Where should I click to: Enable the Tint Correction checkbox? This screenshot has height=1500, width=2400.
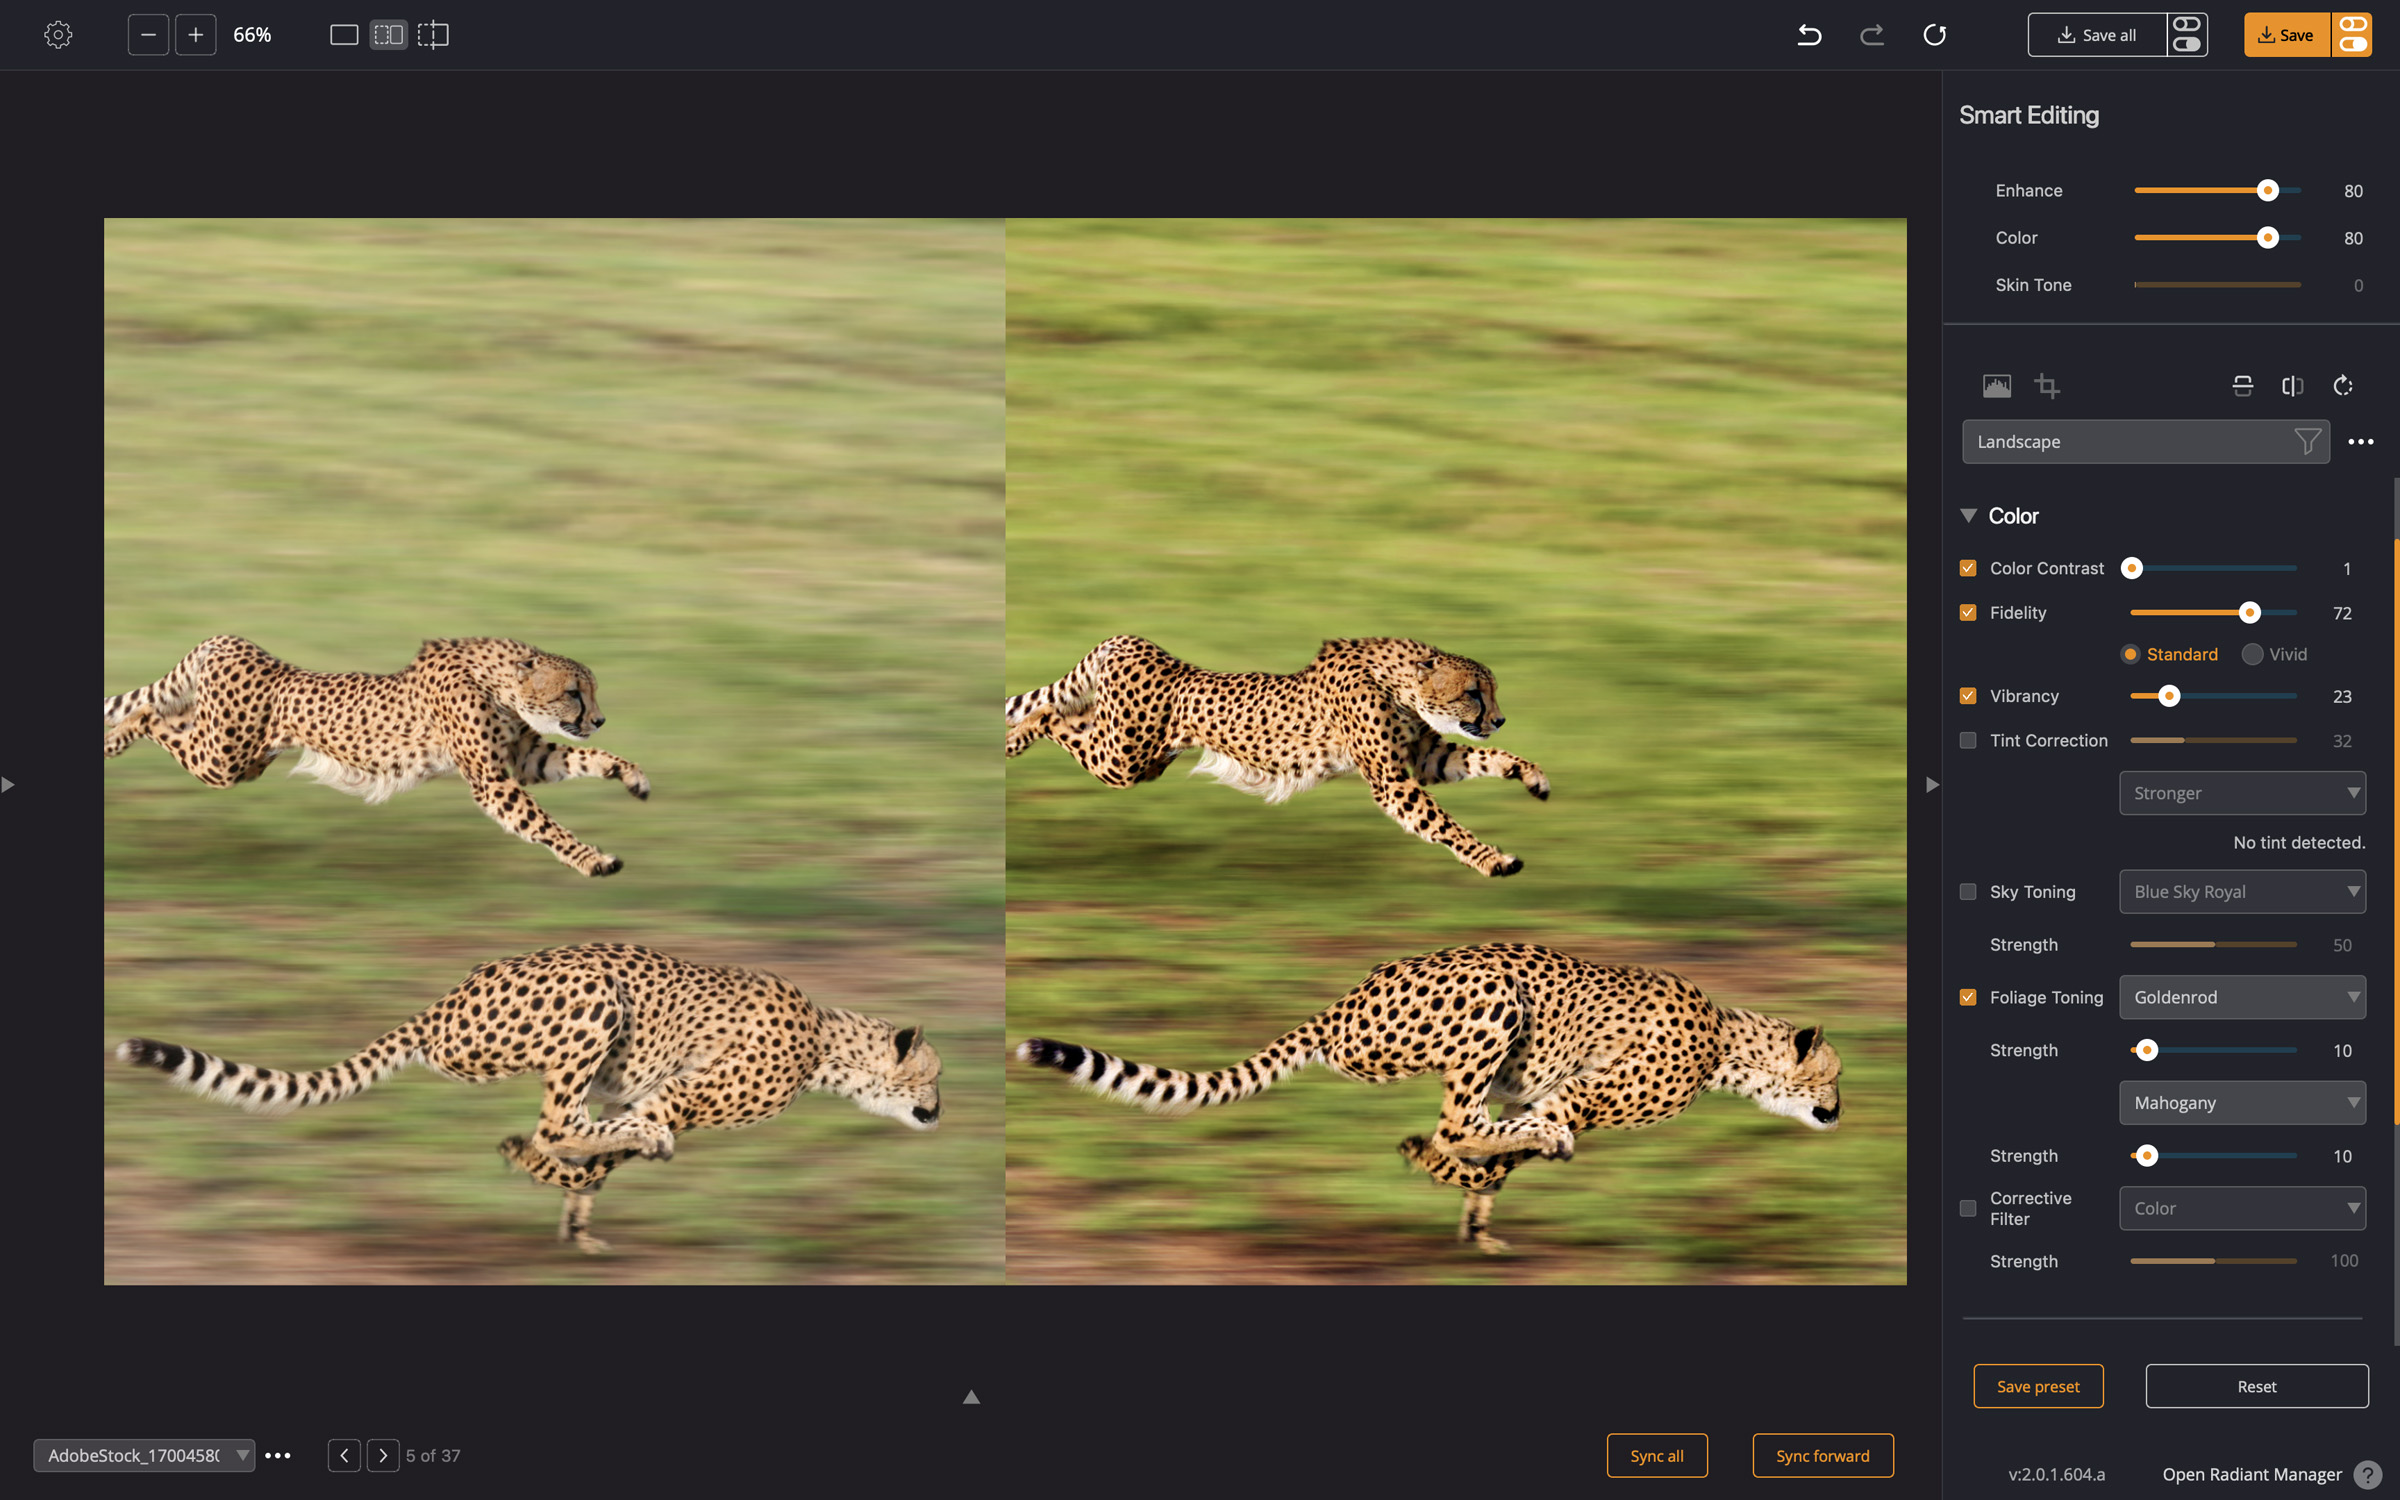click(x=1968, y=740)
